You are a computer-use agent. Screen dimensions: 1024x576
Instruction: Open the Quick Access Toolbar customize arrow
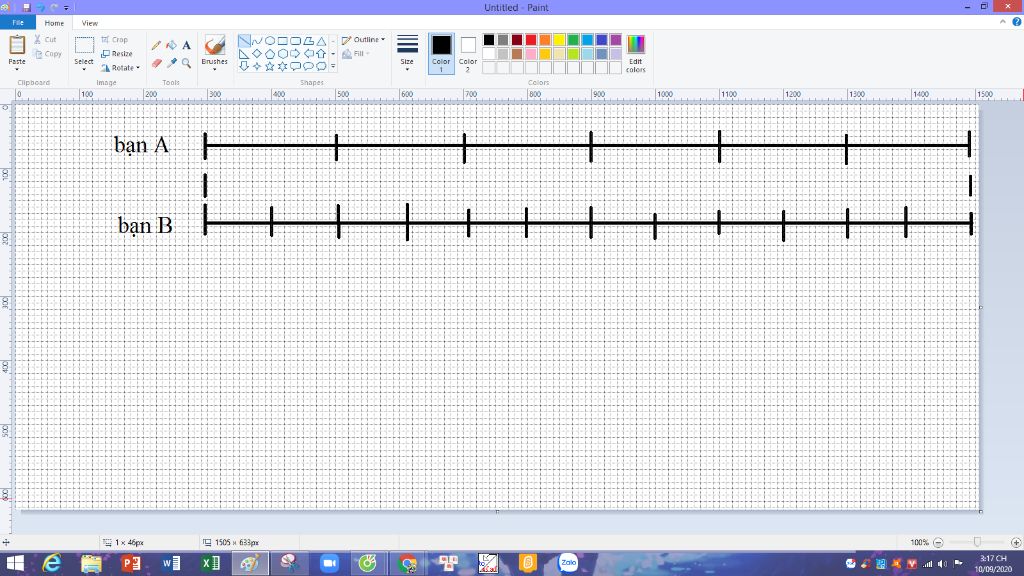66,8
